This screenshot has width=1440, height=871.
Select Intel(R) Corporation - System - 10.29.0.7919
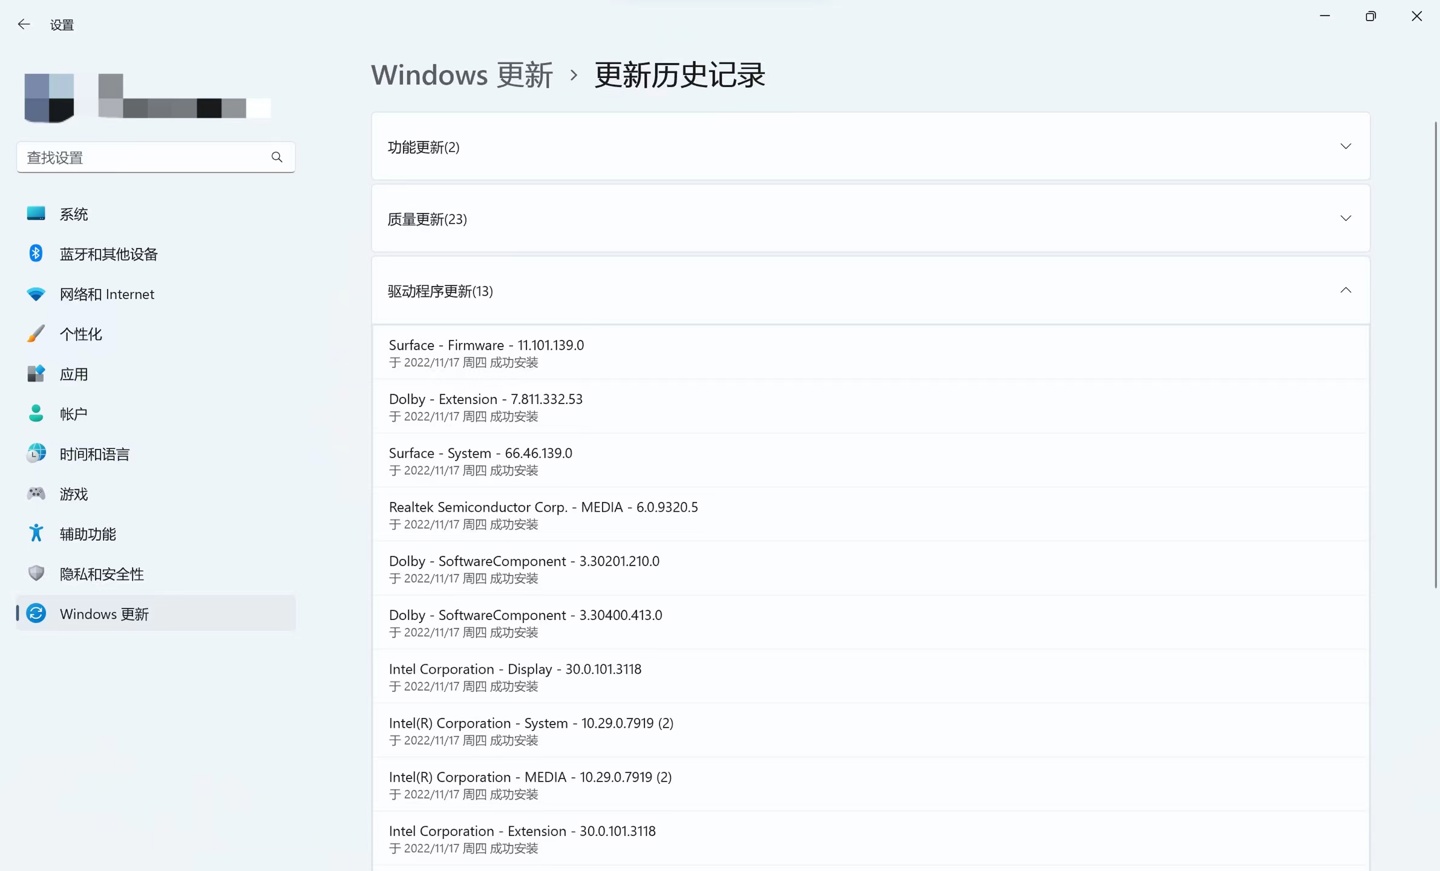pos(870,730)
